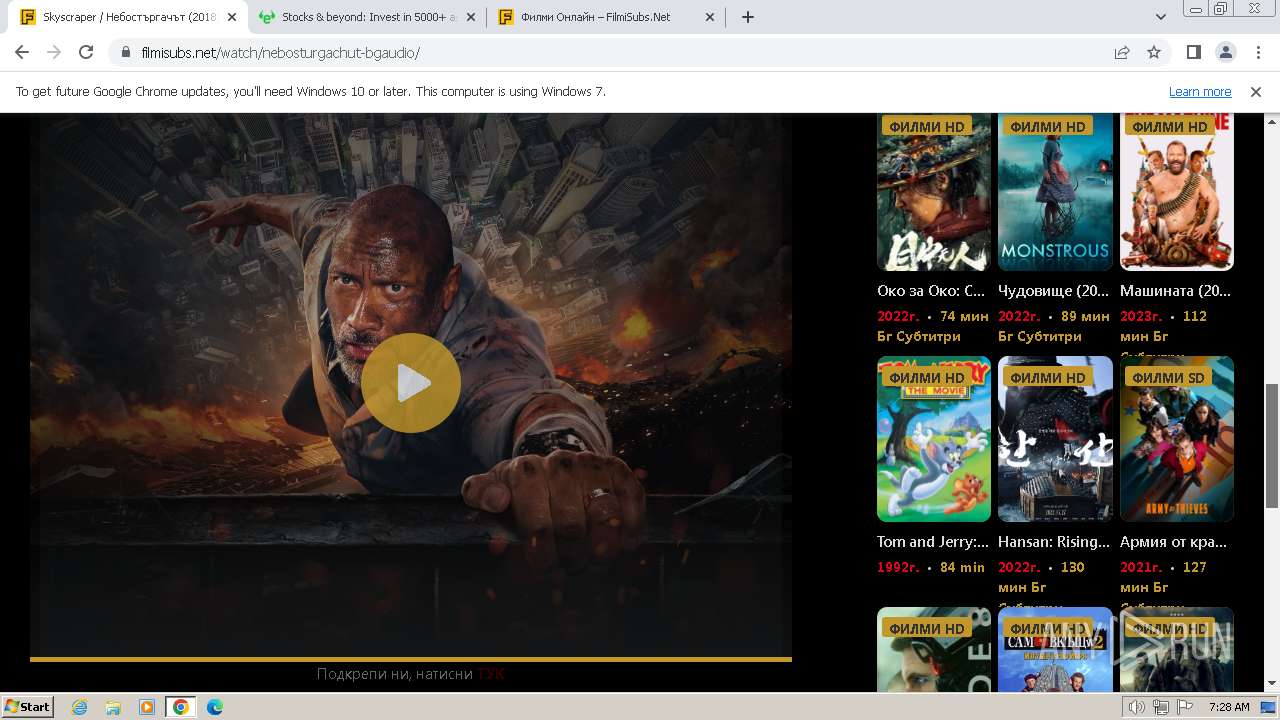Launch Microsoft Edge from taskbar

click(215, 707)
